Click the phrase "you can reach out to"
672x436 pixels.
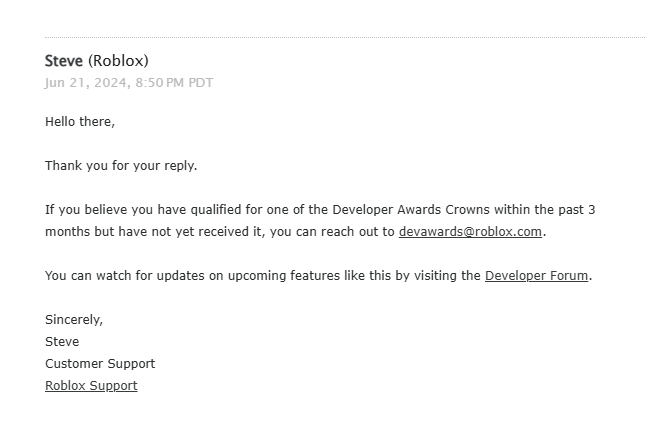click(x=332, y=232)
